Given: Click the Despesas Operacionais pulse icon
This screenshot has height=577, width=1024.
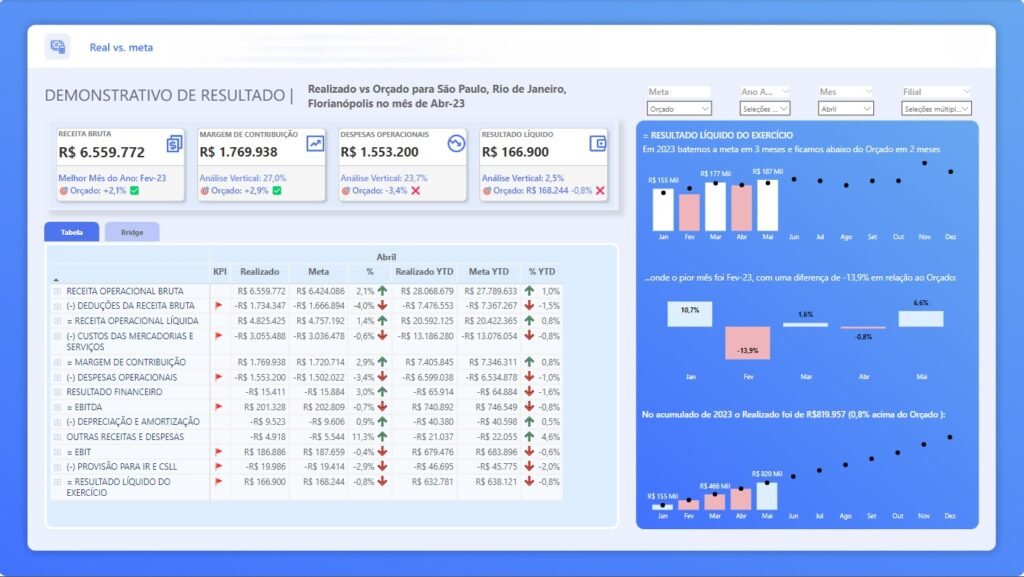Looking at the screenshot, I should 456,144.
